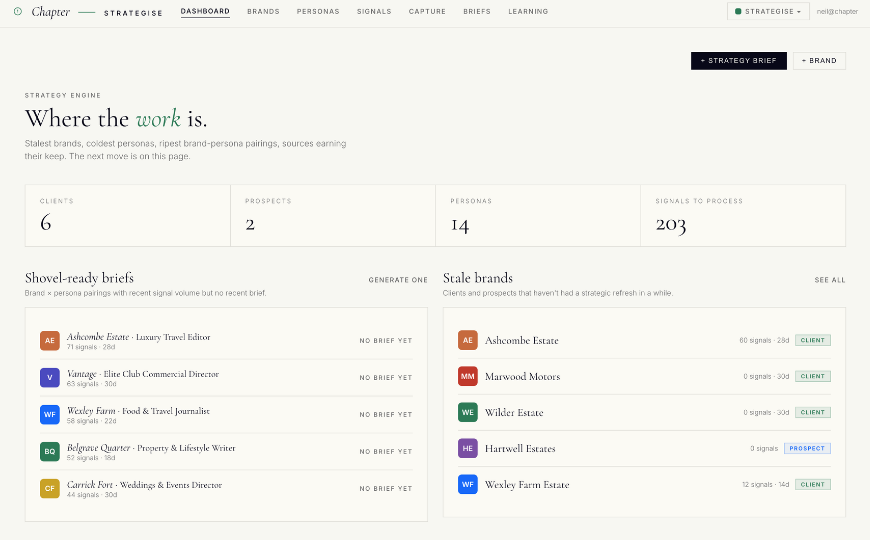The height and width of the screenshot is (540, 870).
Task: Click the Strategise label beside the Chapter logo
Action: click(133, 13)
